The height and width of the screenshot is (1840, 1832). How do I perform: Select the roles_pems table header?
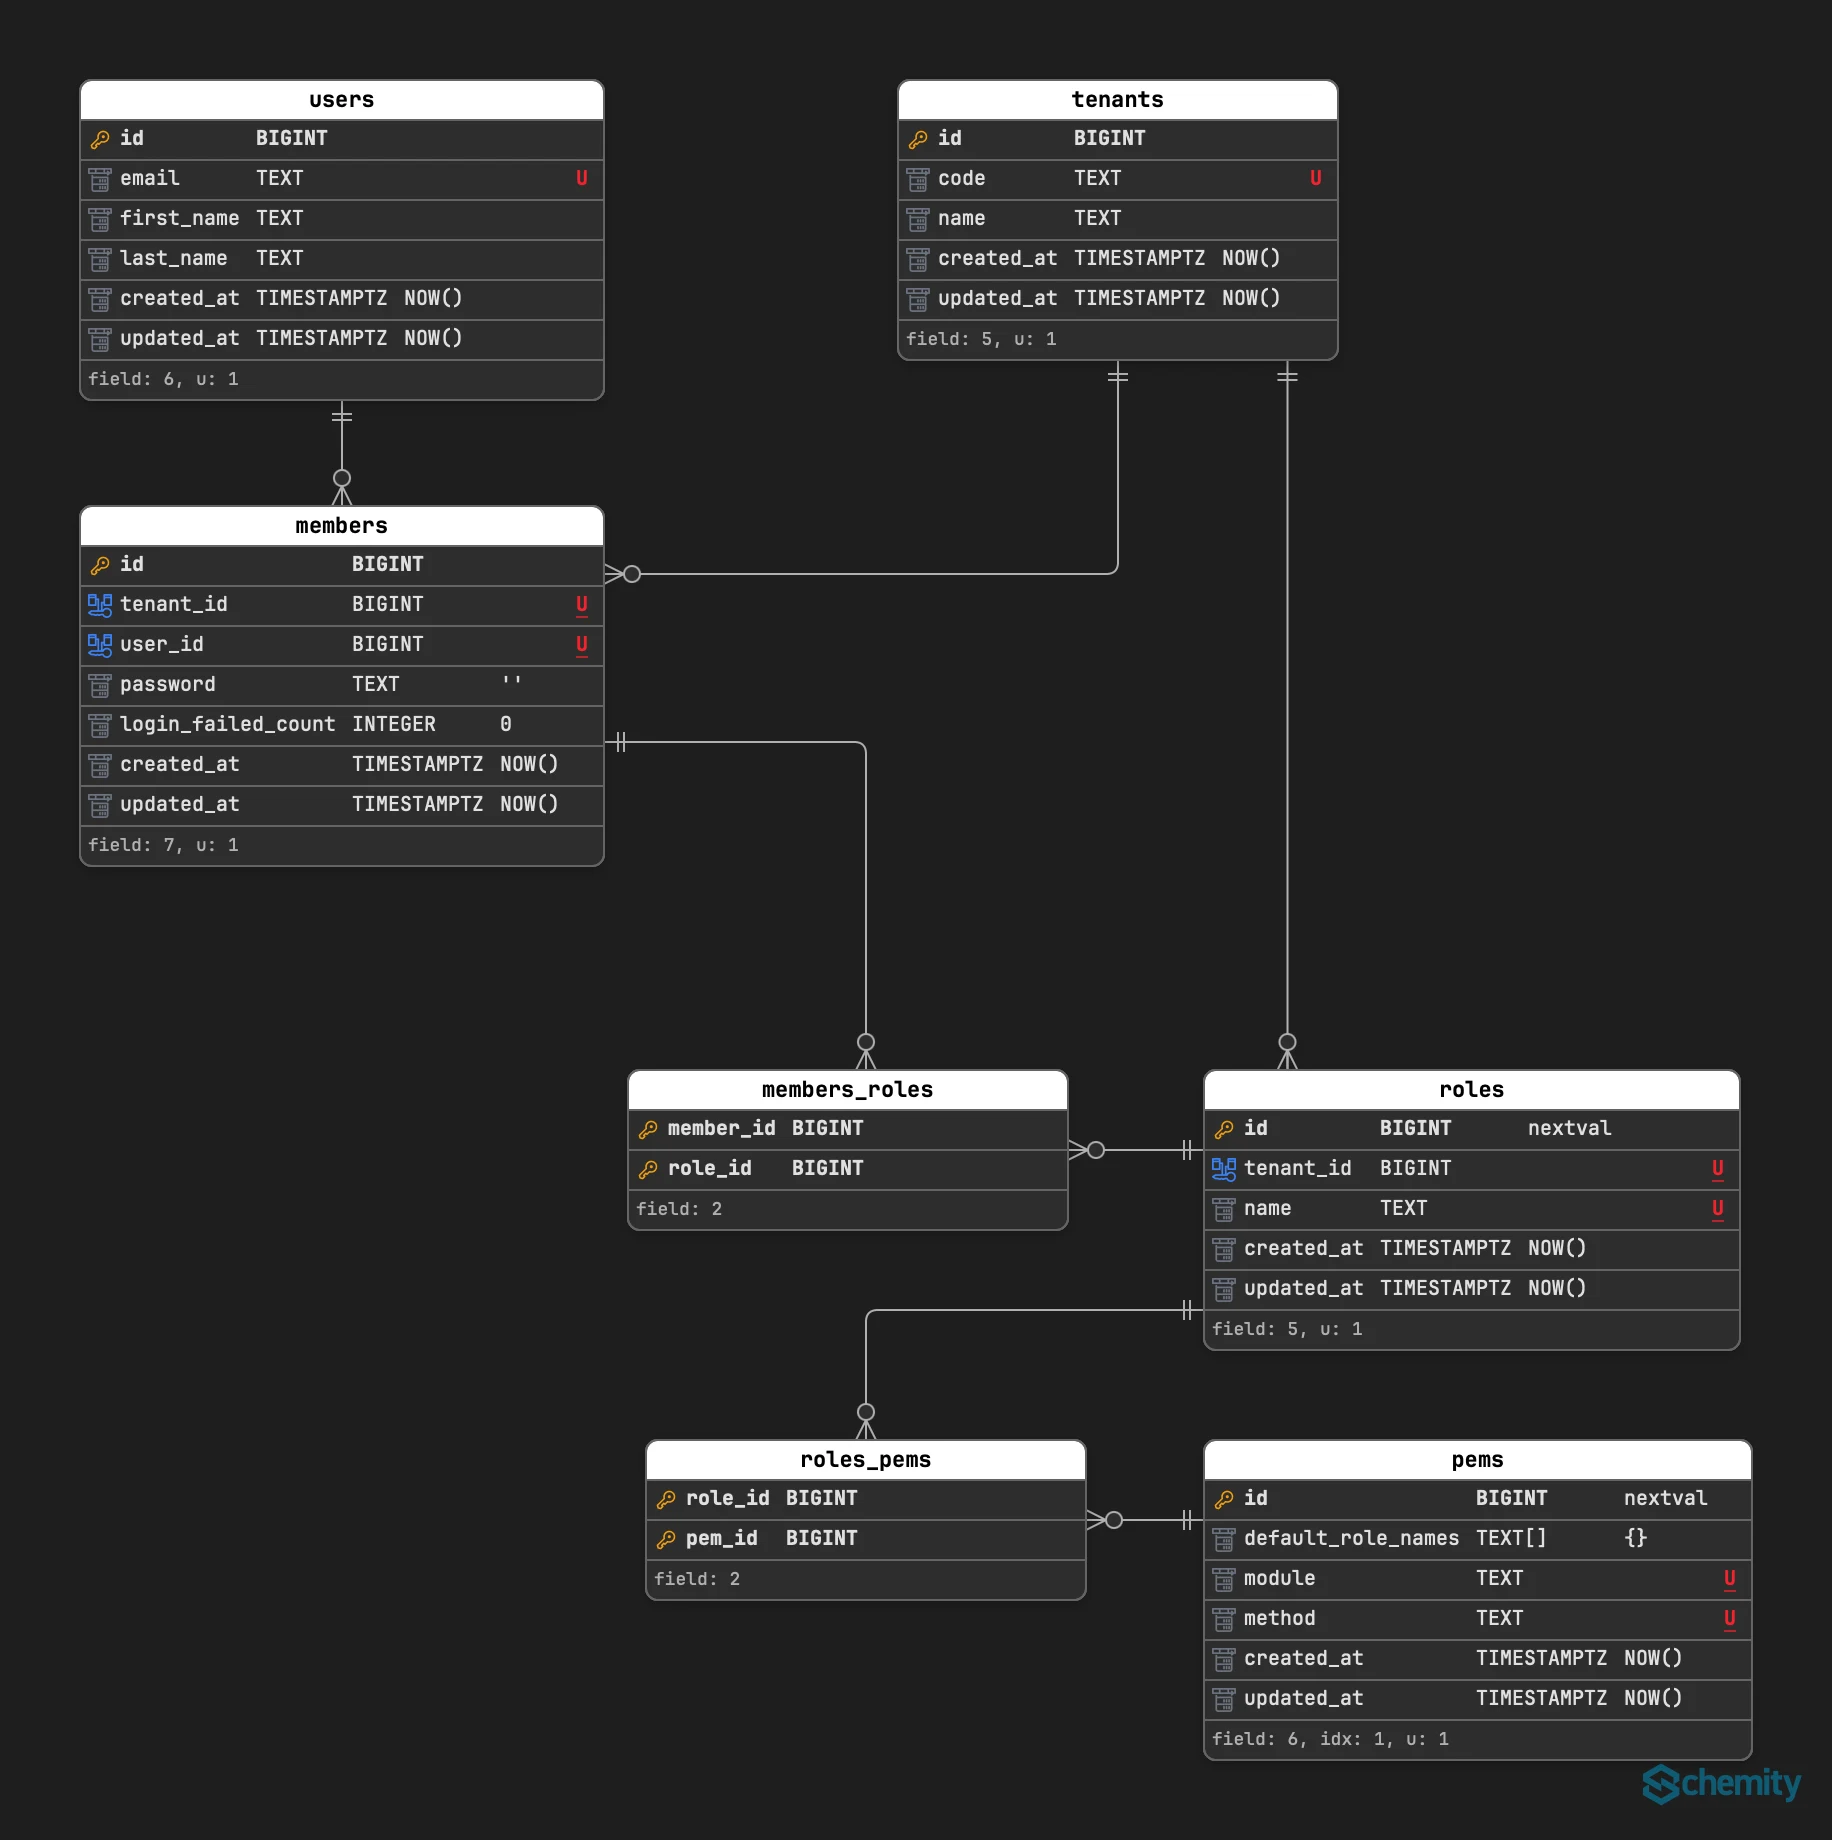point(866,1460)
